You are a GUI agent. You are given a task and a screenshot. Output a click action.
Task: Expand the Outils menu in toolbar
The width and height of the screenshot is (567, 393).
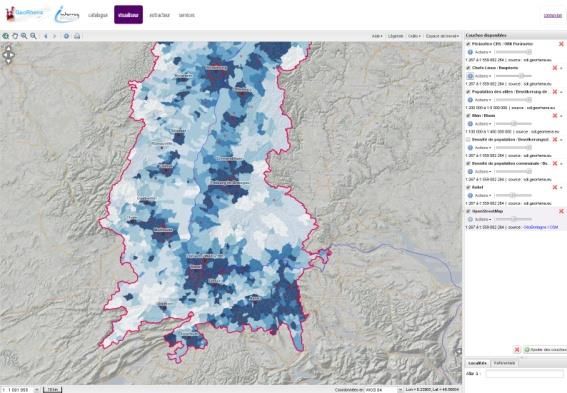[414, 36]
